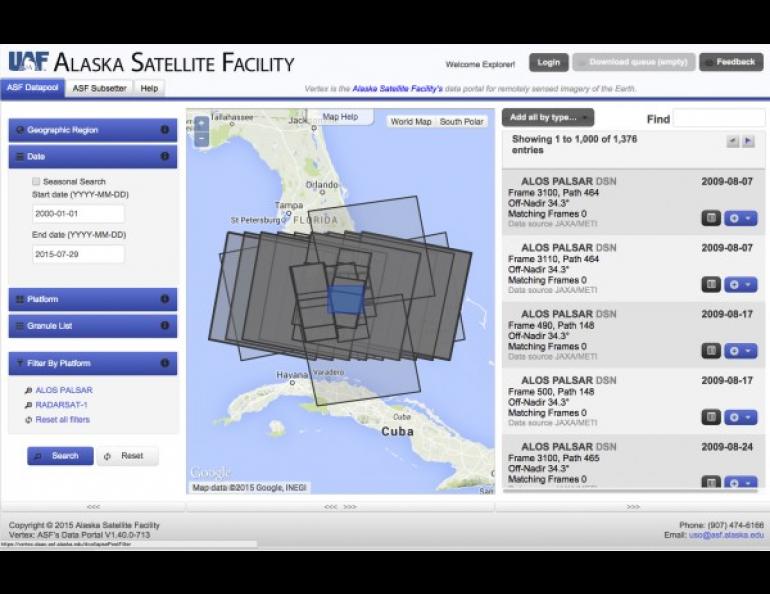Image resolution: width=770 pixels, height=594 pixels.
Task: Open the Download queue (empty) button
Action: click(634, 62)
